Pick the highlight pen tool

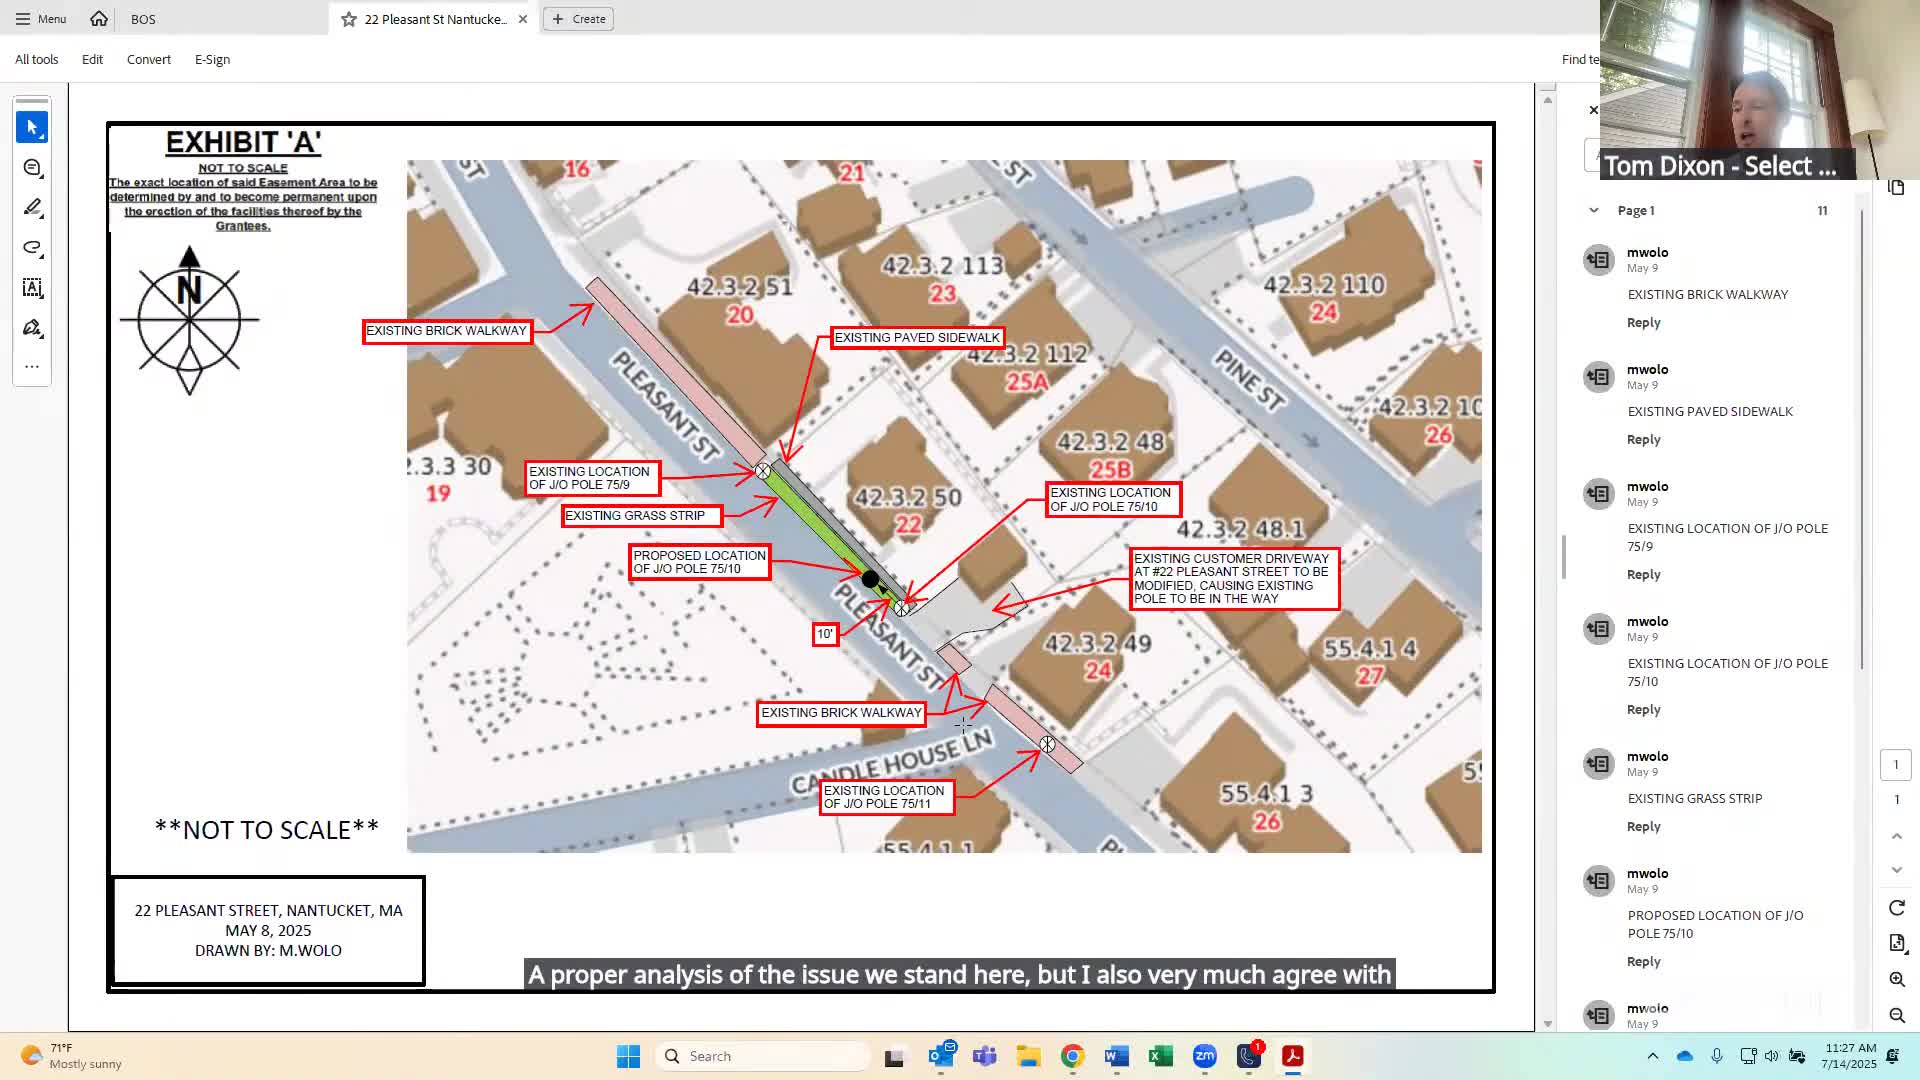pos(32,208)
